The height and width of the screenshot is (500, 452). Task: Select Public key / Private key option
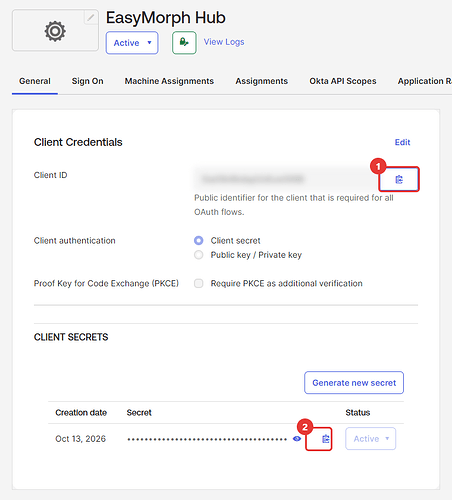[199, 255]
